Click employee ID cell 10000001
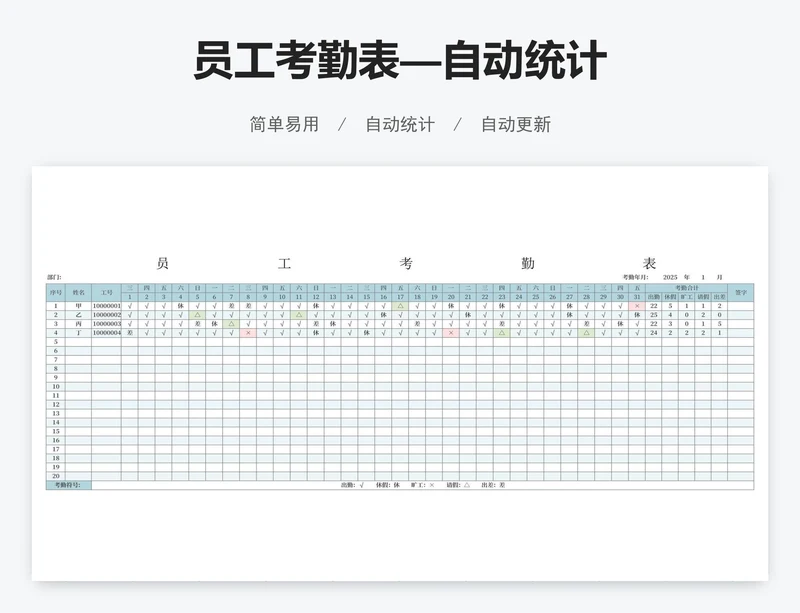This screenshot has width=800, height=613. [107, 306]
